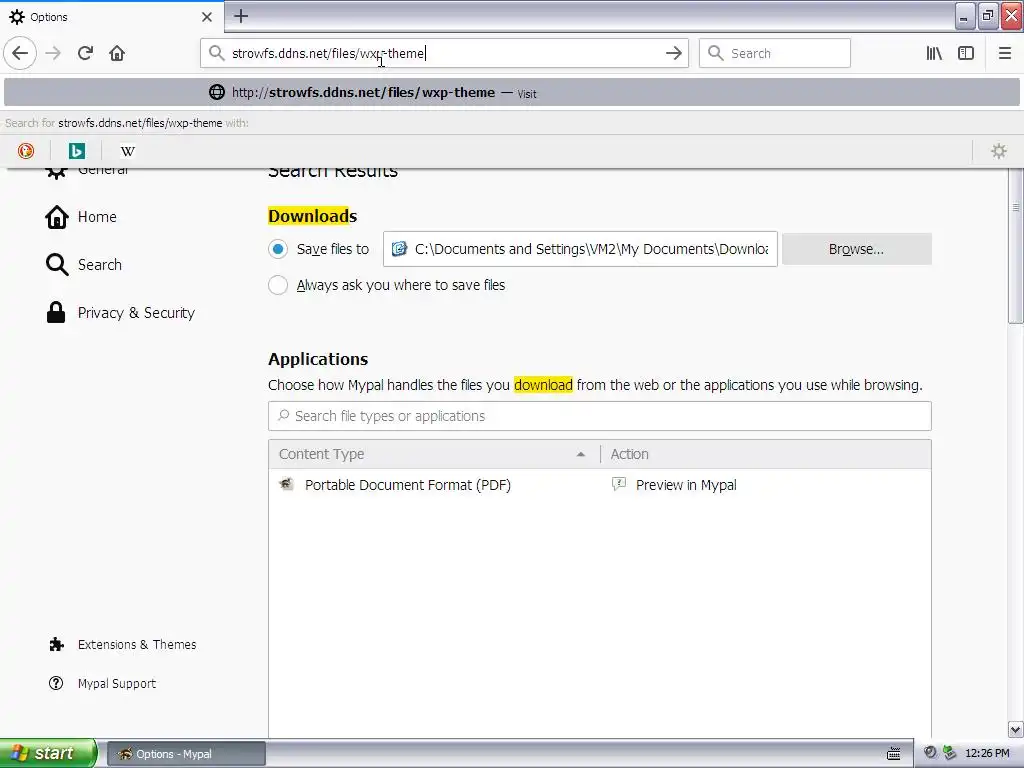
Task: Visit the suggested strowfs.ddns.net/files/wxp-theme URL
Action: pyautogui.click(x=512, y=92)
